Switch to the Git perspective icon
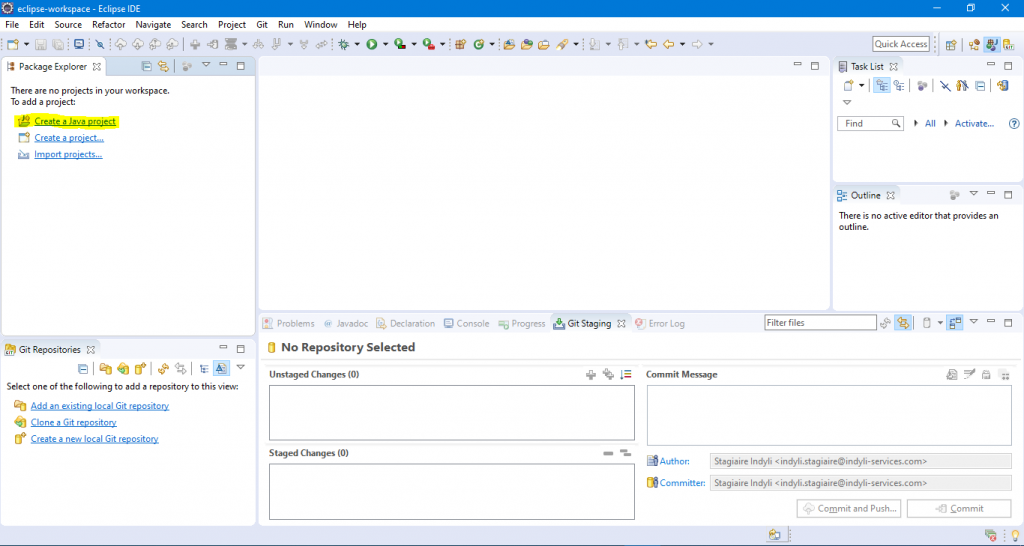Viewport: 1024px width, 546px height. [x=1010, y=44]
